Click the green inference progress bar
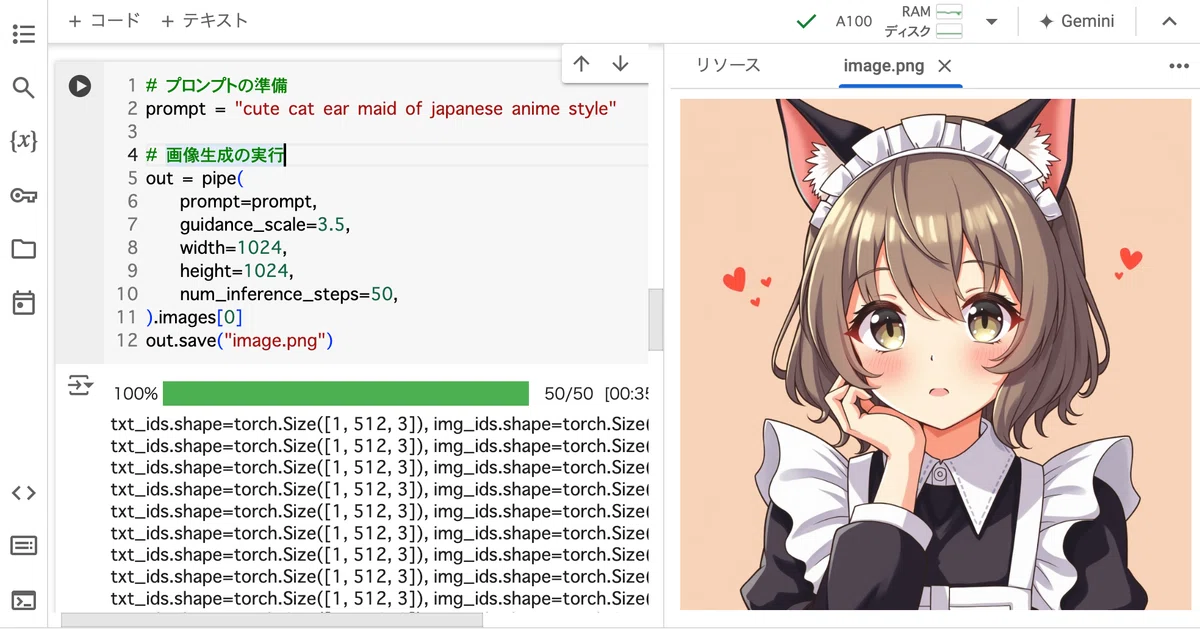This screenshot has width=1200, height=629. (345, 393)
